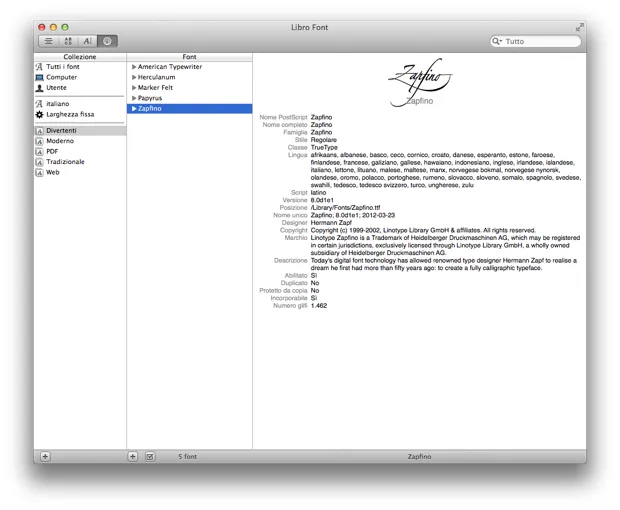This screenshot has width=620, height=510.
Task: Click the Collezione column header
Action: 80,57
